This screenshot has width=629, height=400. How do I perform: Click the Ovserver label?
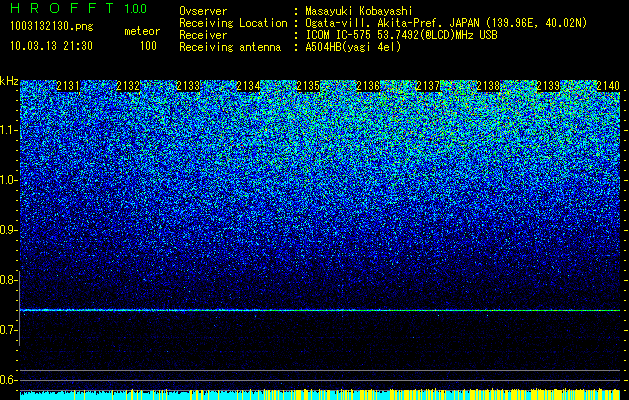(x=203, y=12)
